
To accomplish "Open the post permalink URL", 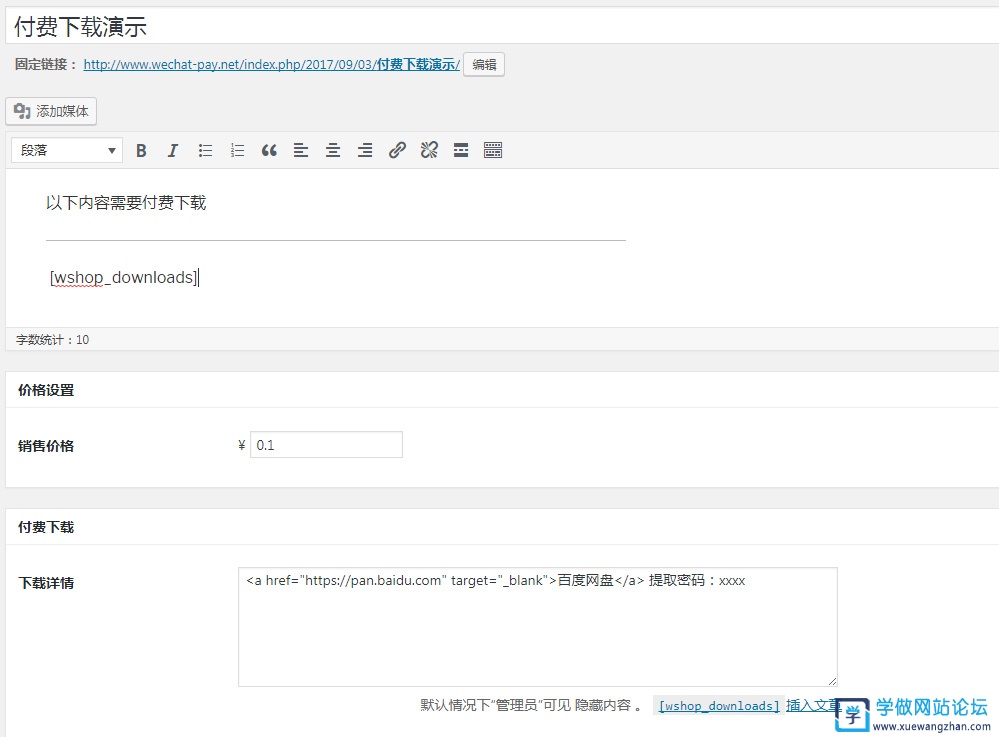I will coord(271,64).
